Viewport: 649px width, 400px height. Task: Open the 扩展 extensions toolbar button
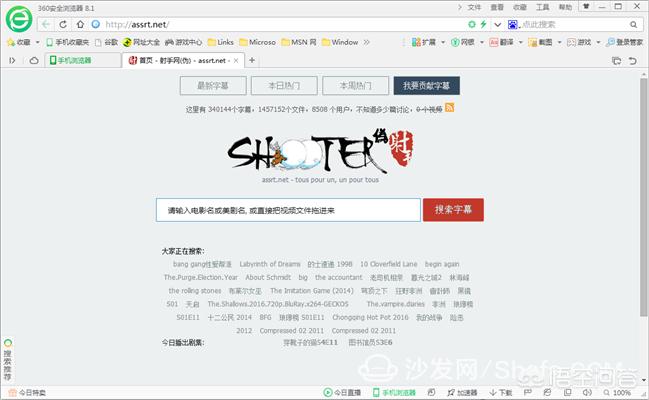424,42
